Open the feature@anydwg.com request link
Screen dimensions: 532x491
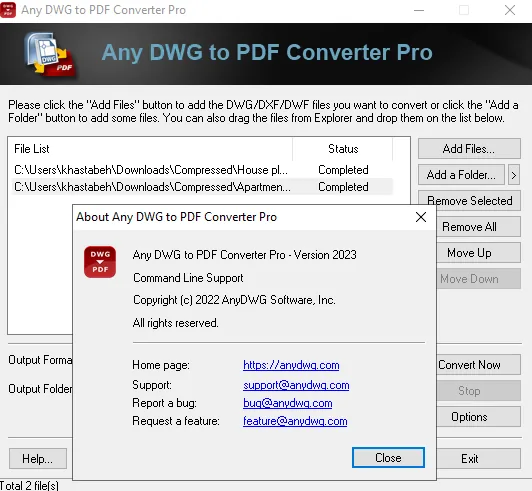pos(295,421)
